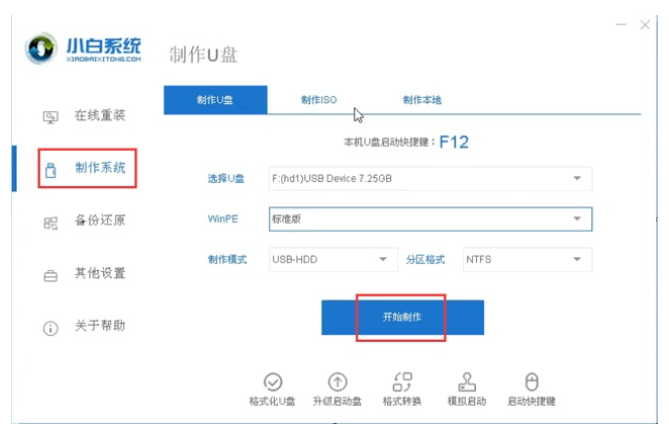This screenshot has height=432, width=669.
Task: Open the 启动快捷键 mouse icon
Action: [x=532, y=382]
